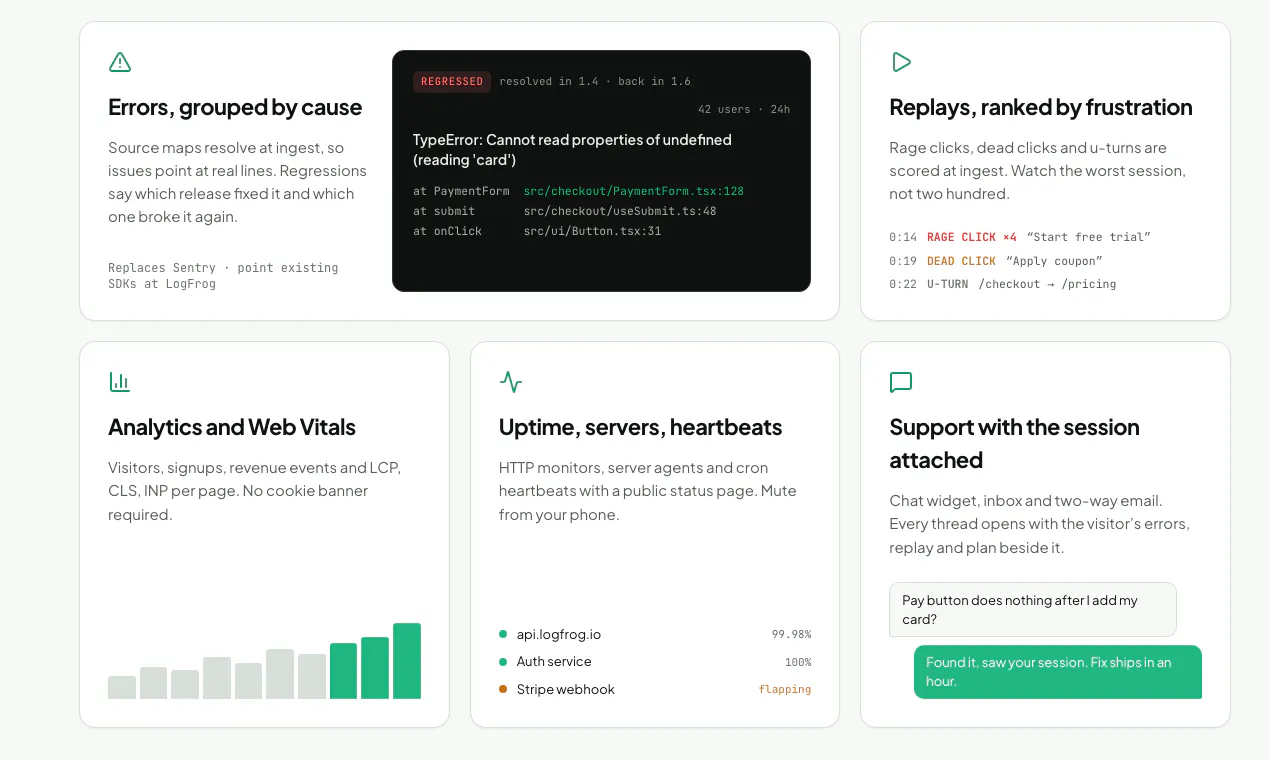Click the "Apply coupon" quoted text

pyautogui.click(x=1054, y=261)
